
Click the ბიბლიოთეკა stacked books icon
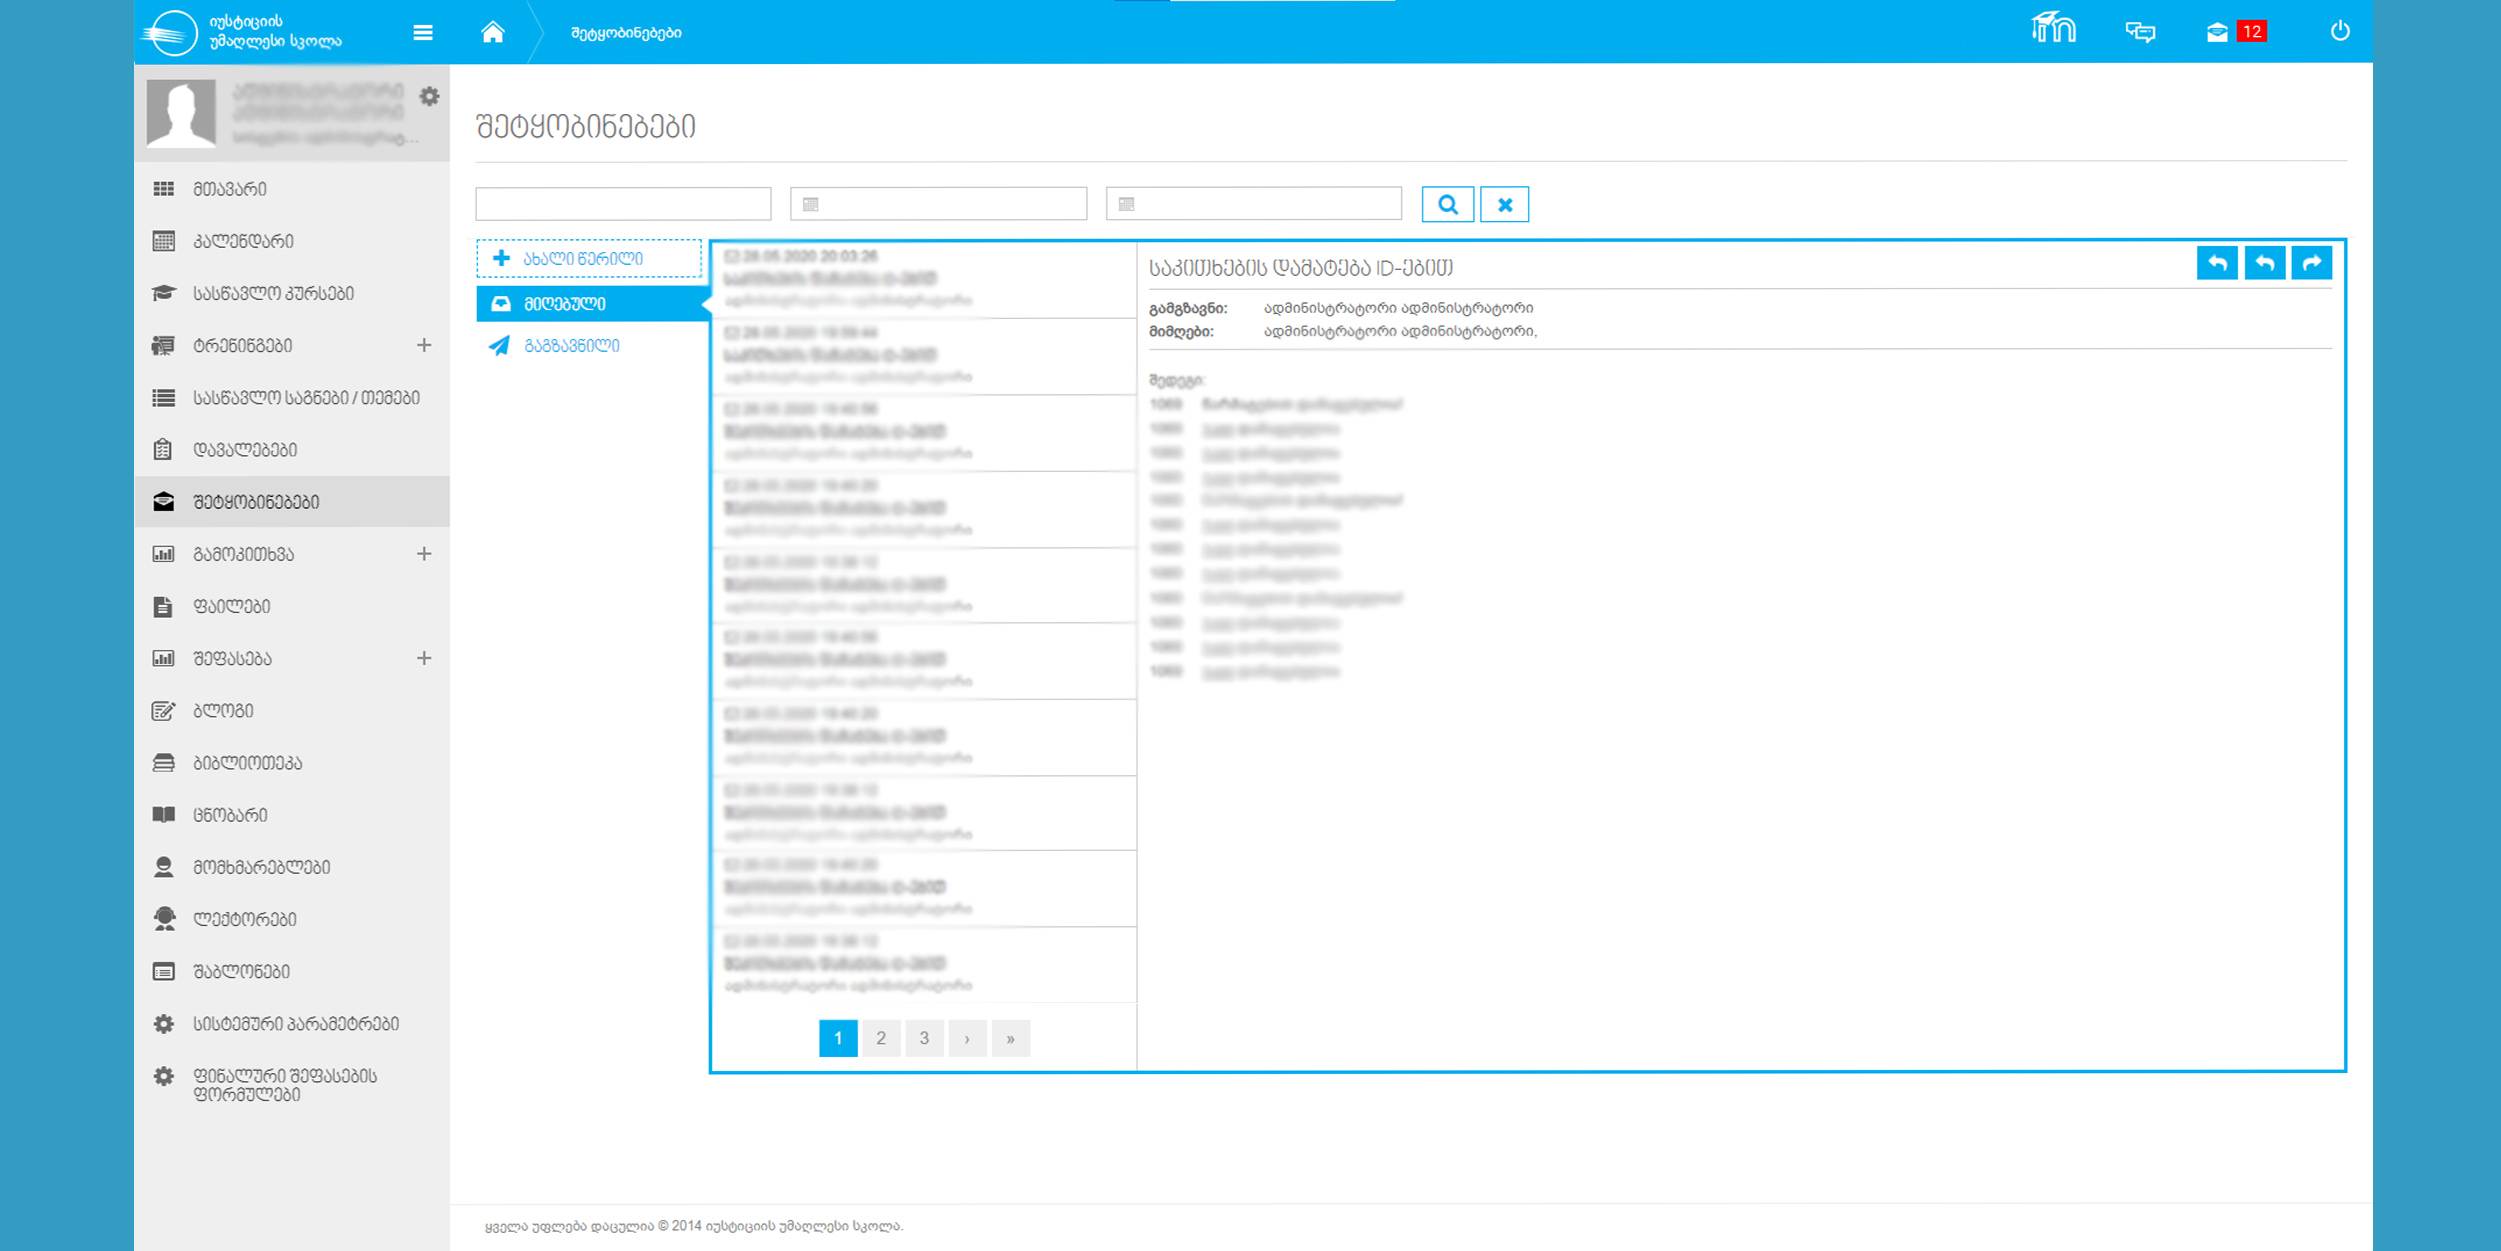point(163,762)
